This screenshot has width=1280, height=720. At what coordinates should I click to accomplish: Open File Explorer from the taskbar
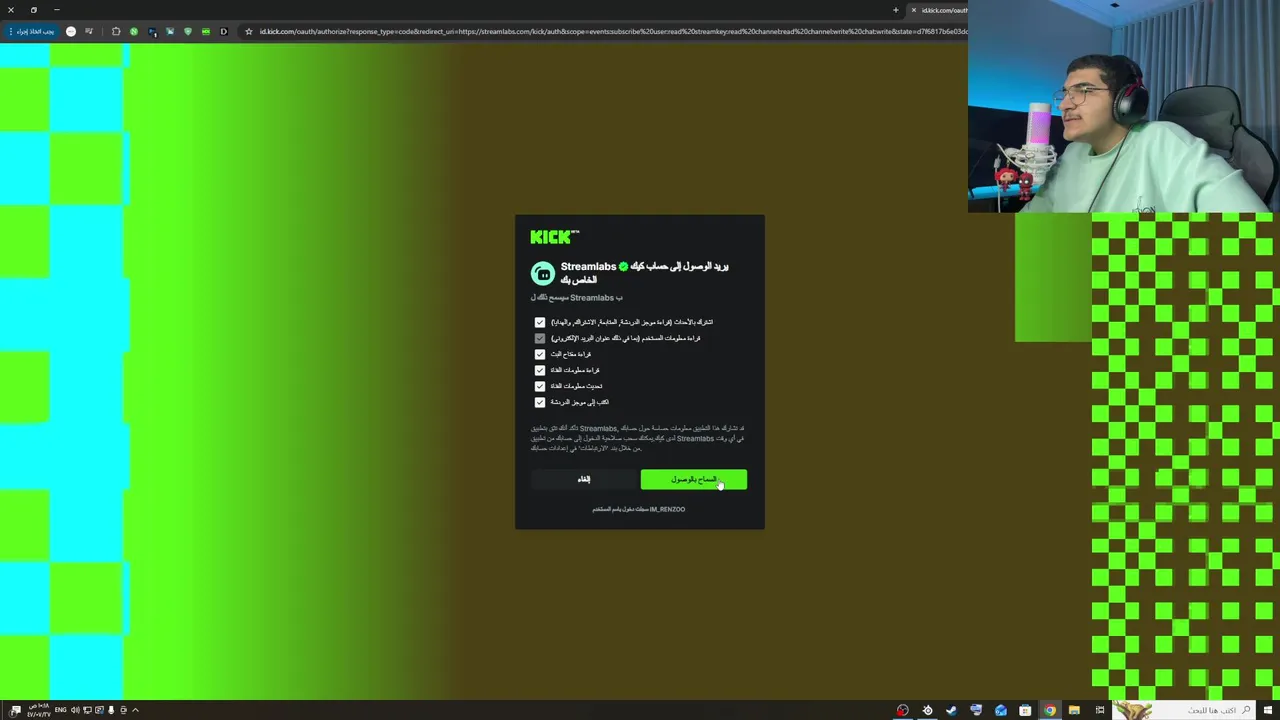tap(1074, 710)
